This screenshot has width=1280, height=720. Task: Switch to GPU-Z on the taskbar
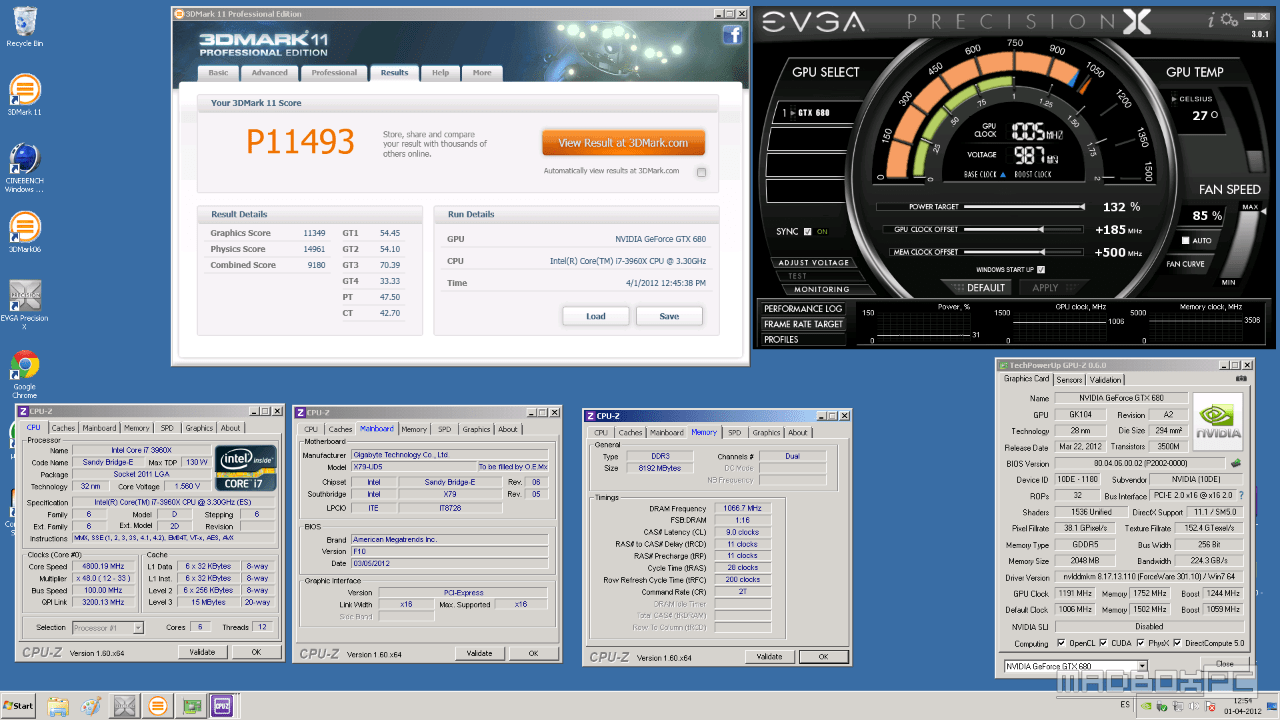190,706
